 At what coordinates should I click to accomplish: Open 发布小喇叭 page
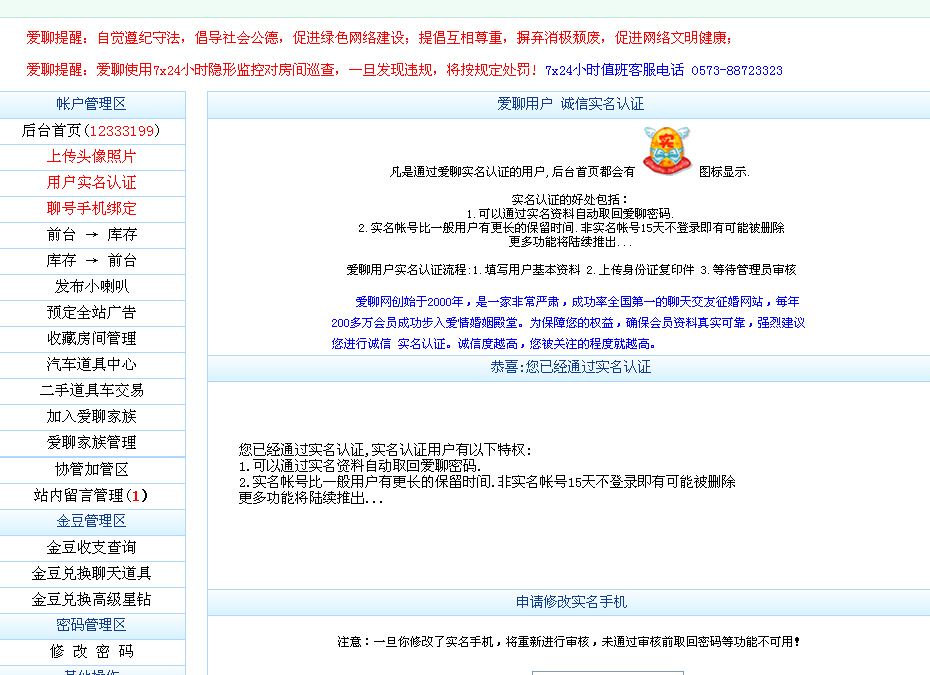pos(91,286)
